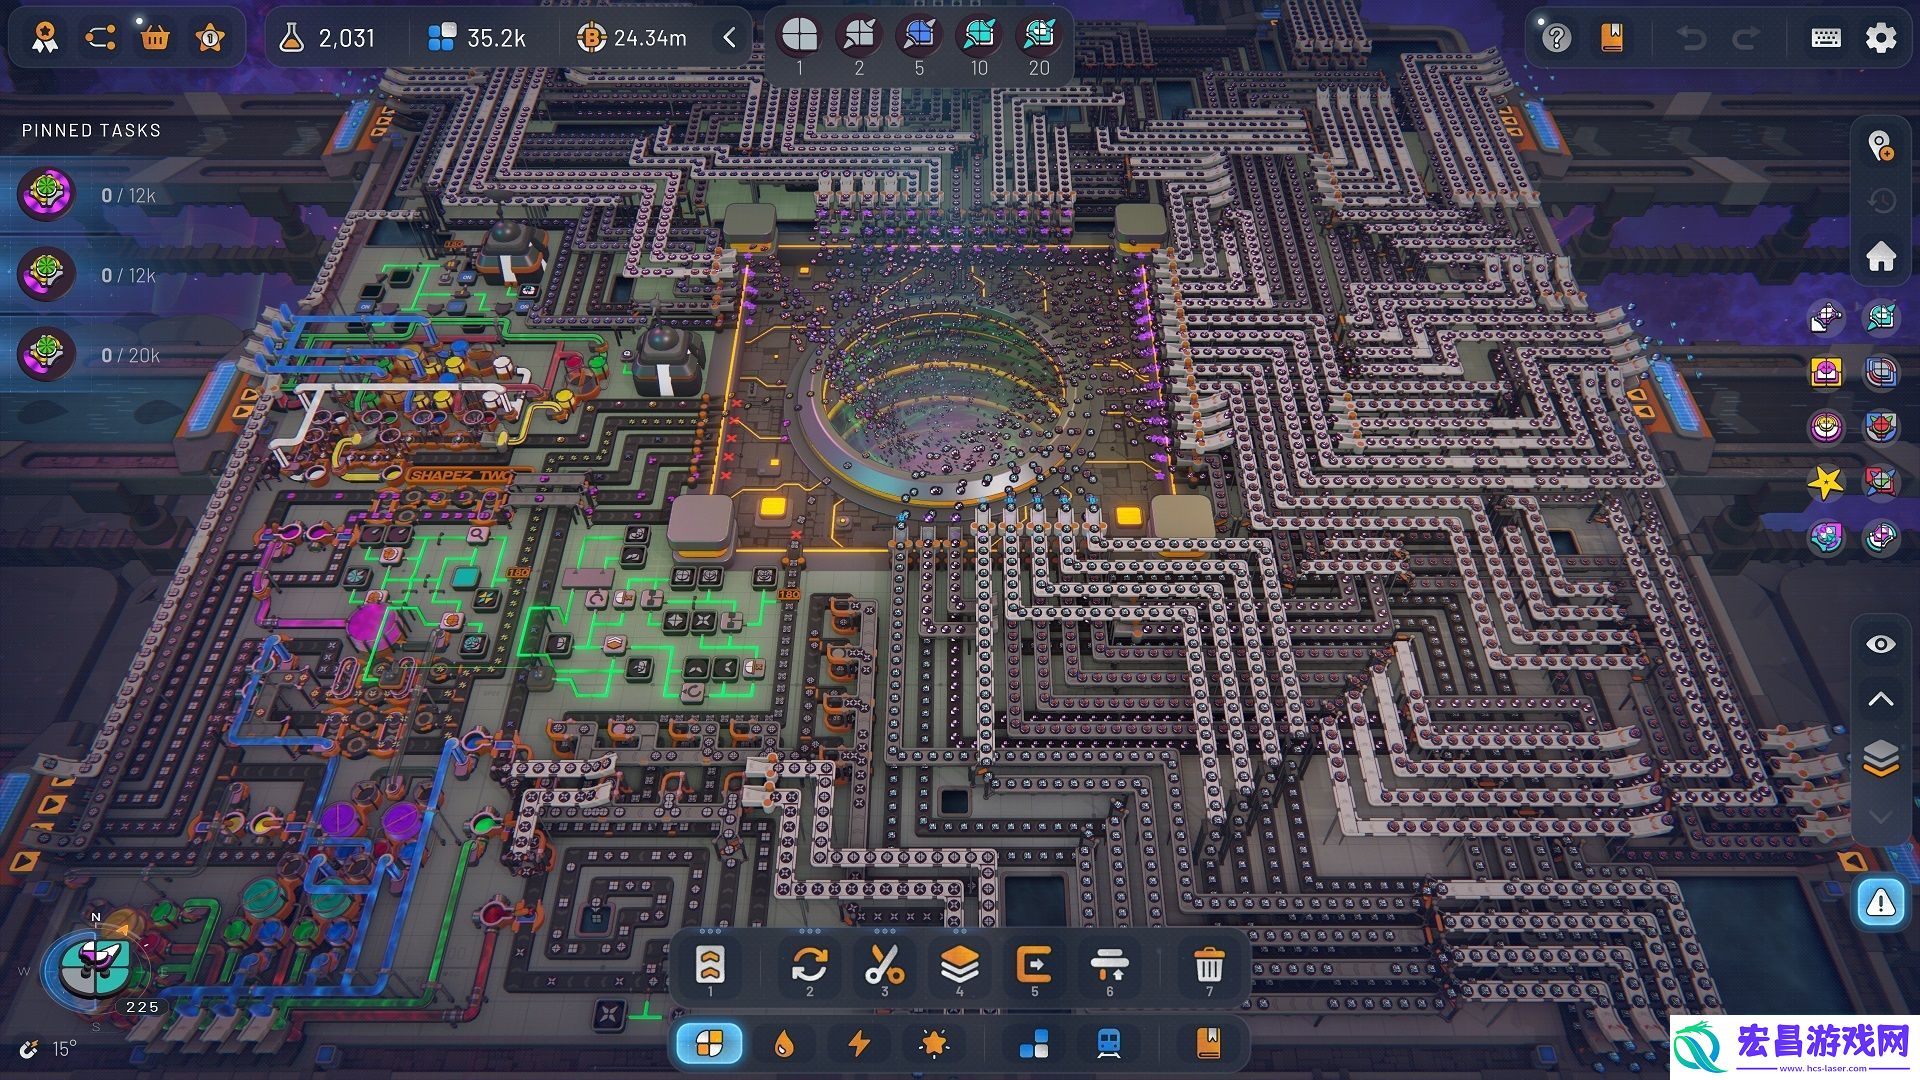The width and height of the screenshot is (1920, 1080).
Task: Click the redo arrow
Action: click(1746, 38)
